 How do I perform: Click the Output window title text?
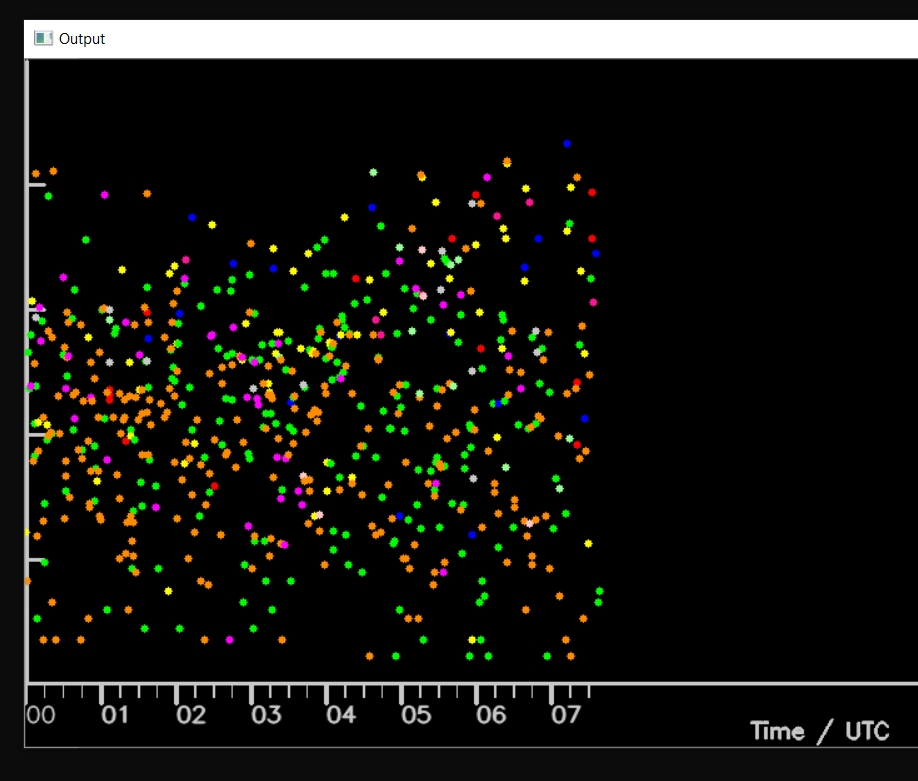pyautogui.click(x=82, y=39)
